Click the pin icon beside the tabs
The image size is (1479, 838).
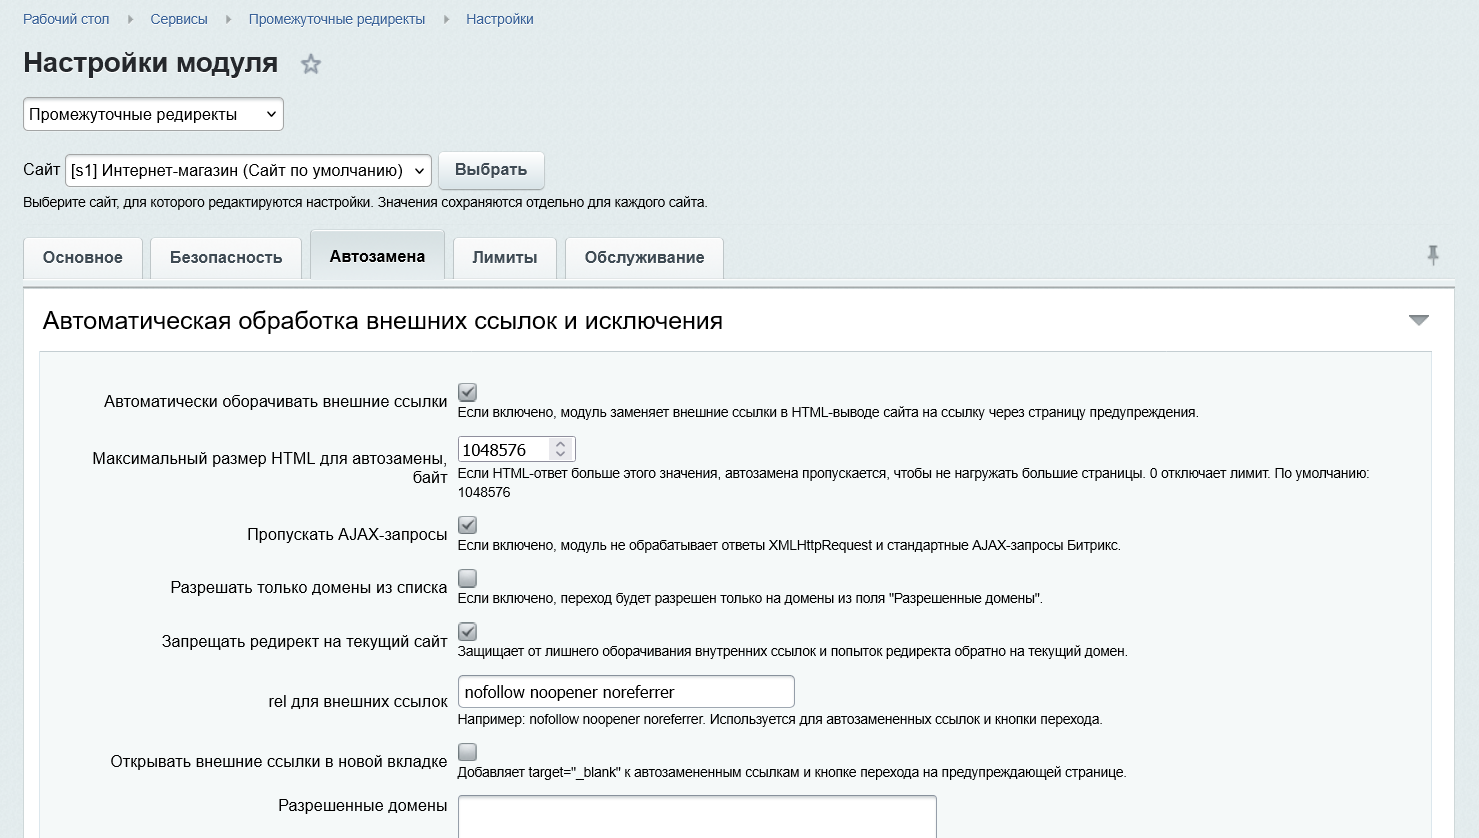[1433, 256]
